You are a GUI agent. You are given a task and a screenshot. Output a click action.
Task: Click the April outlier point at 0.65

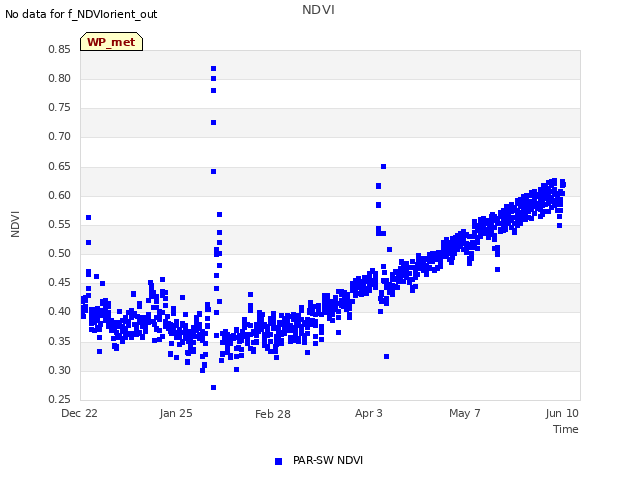383,167
